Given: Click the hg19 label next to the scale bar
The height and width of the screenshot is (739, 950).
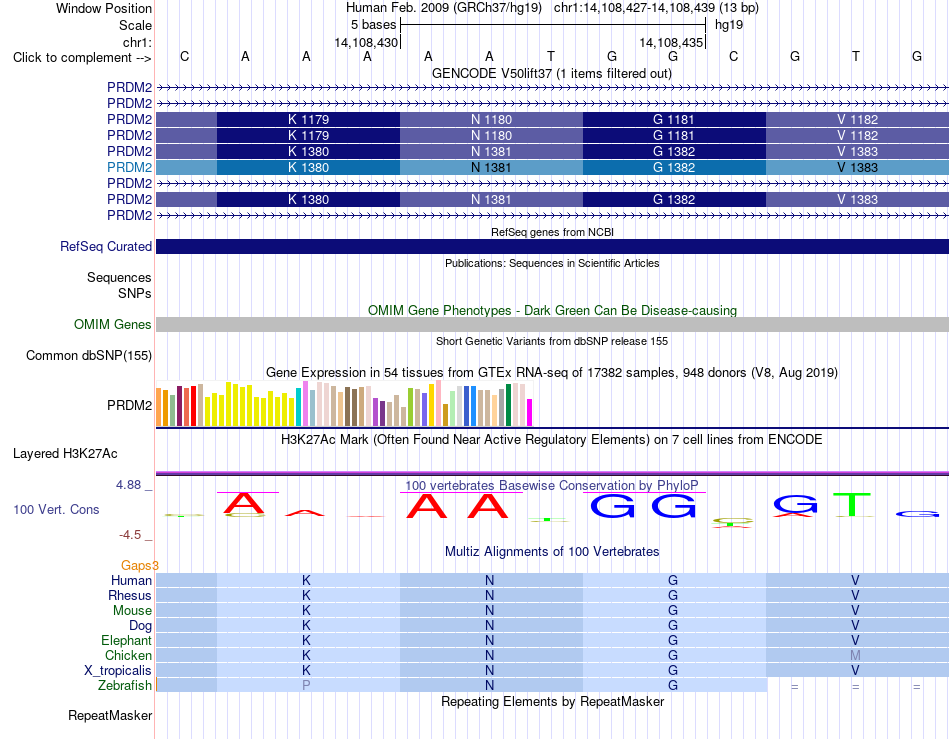Looking at the screenshot, I should pos(729,25).
